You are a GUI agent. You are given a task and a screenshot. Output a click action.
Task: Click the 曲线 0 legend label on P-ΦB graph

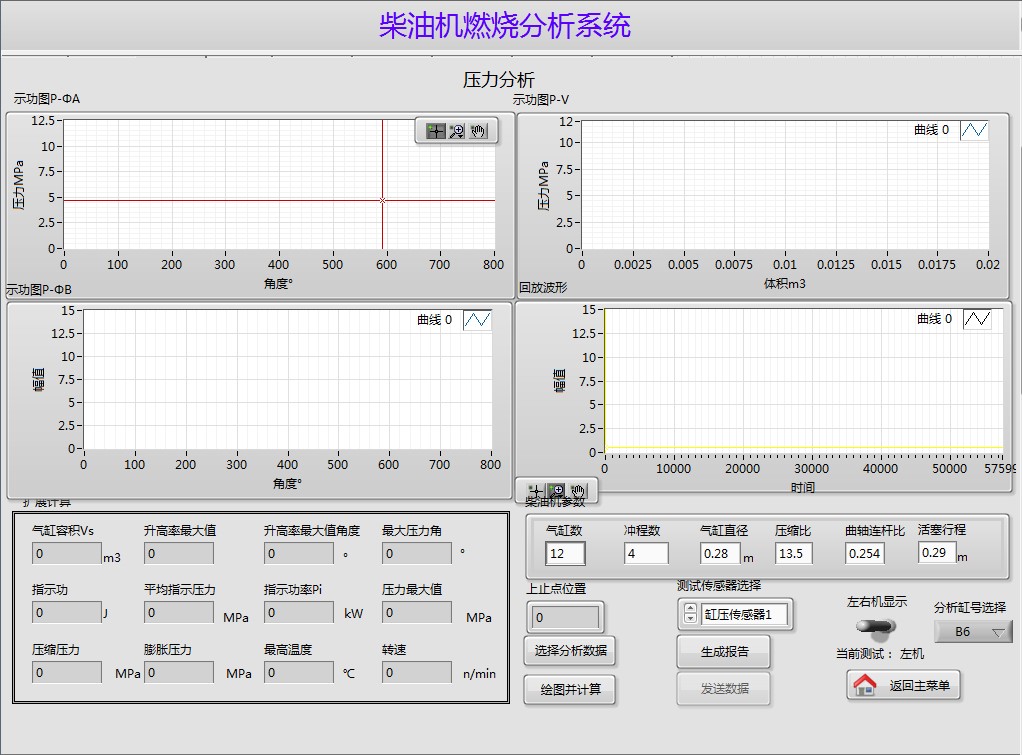[435, 319]
